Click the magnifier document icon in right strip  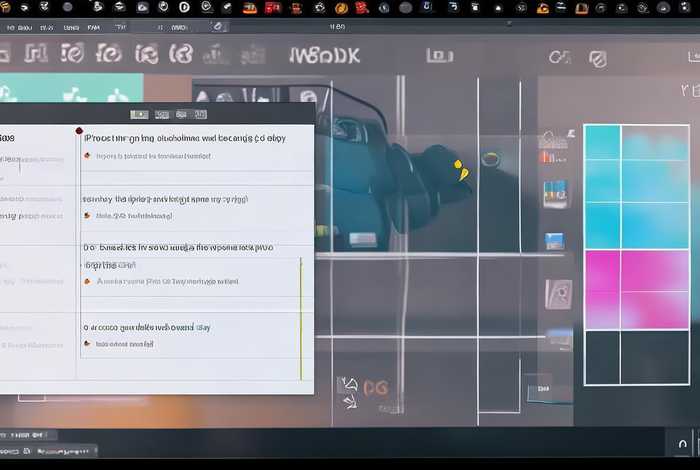click(556, 293)
